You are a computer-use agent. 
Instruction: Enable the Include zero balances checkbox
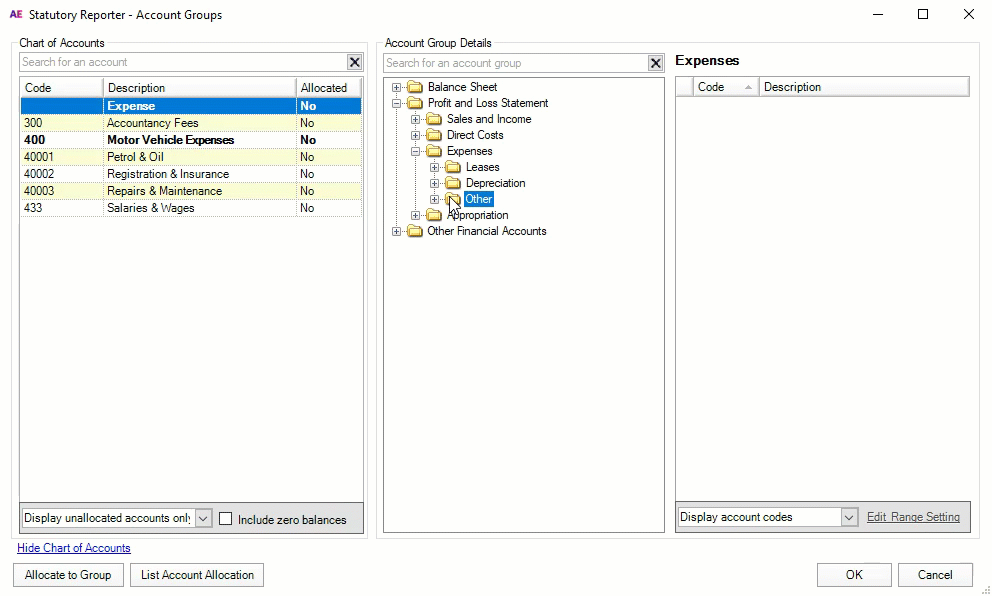pos(226,519)
